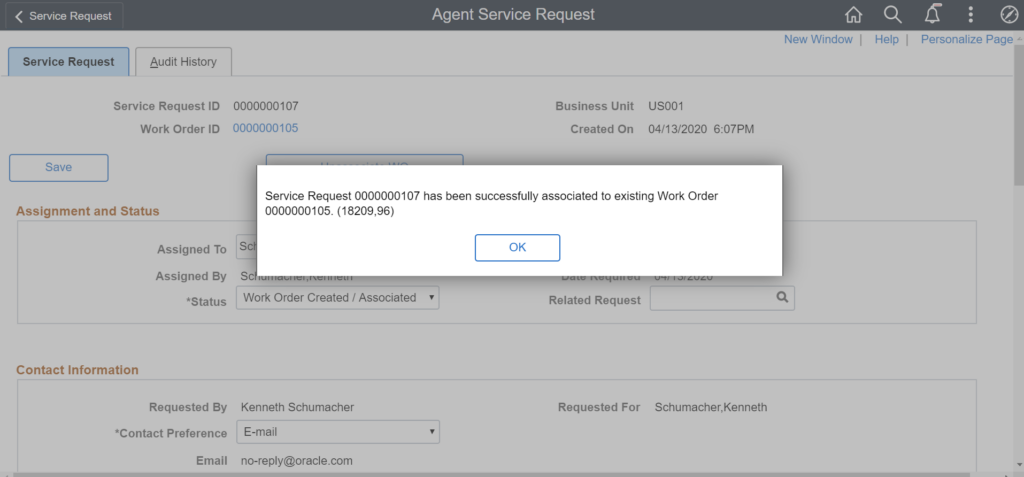Click the Home icon in header
The image size is (1024, 477).
click(853, 15)
